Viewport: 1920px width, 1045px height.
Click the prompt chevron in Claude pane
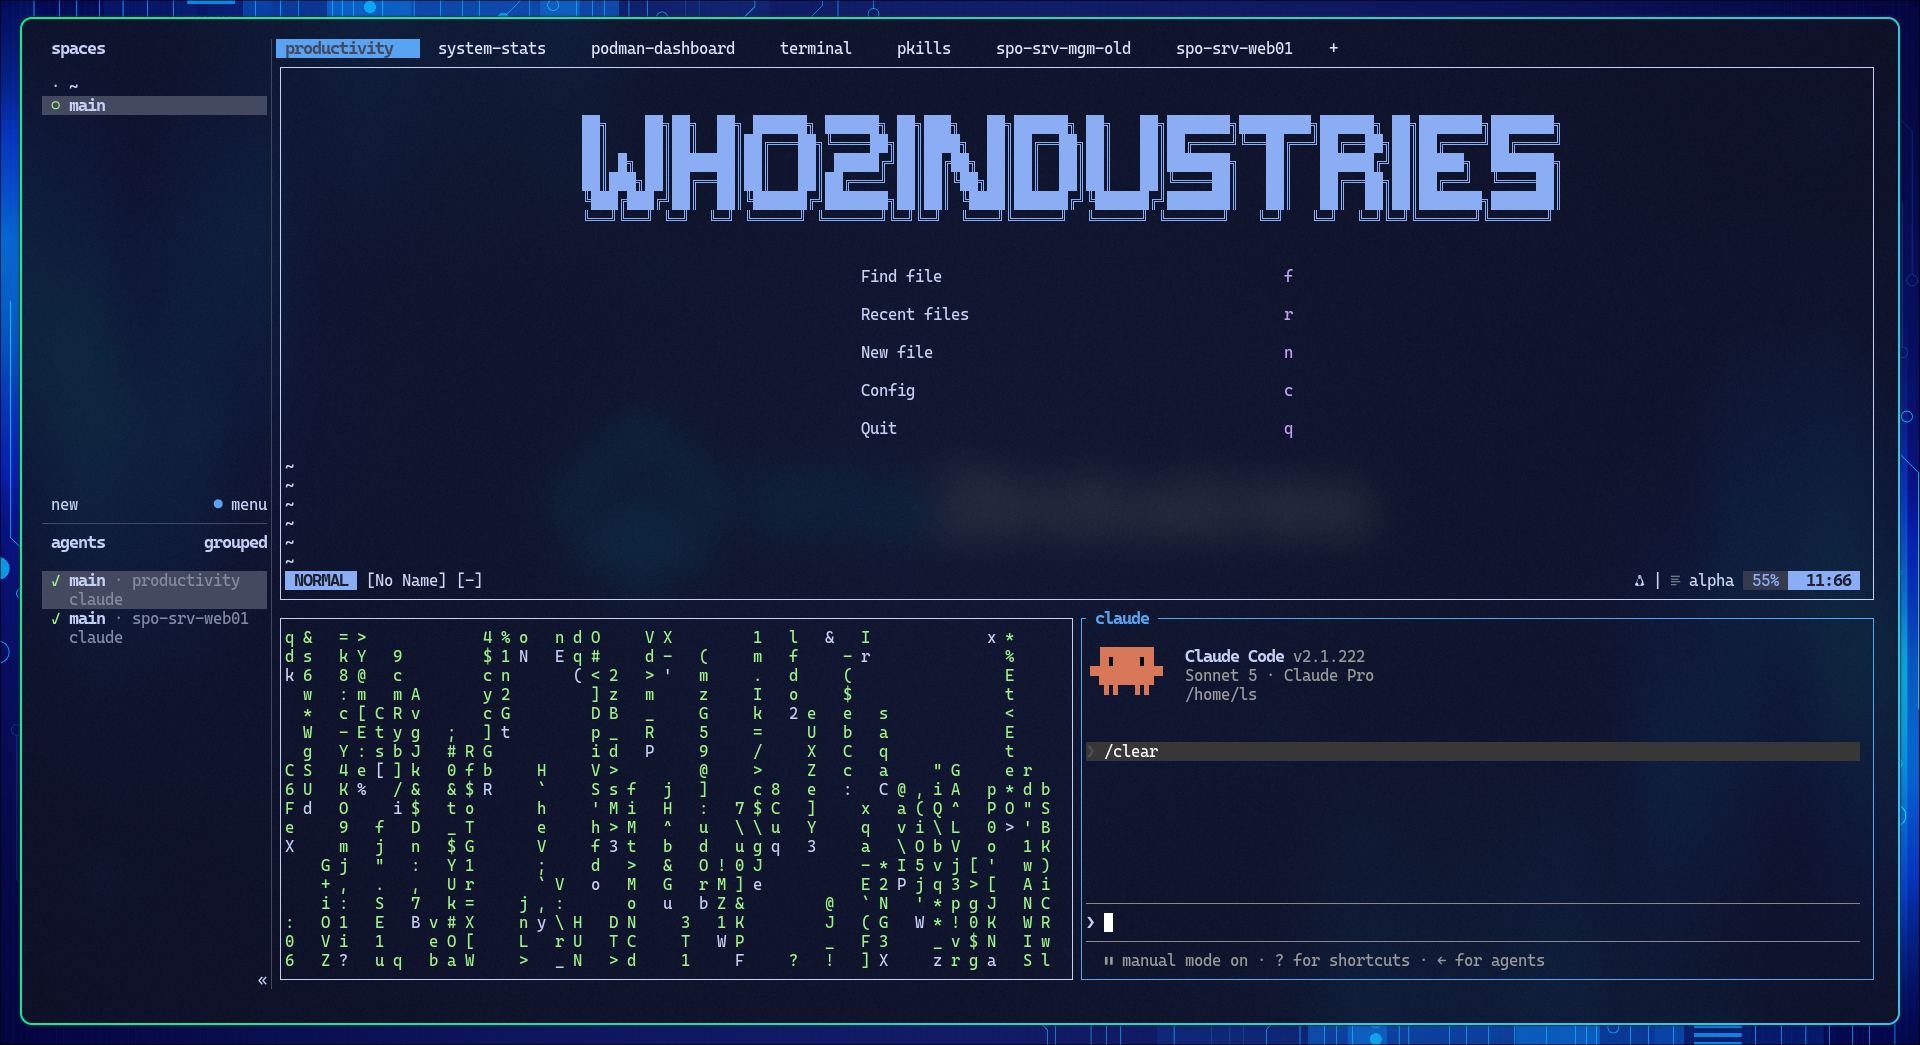(1091, 922)
